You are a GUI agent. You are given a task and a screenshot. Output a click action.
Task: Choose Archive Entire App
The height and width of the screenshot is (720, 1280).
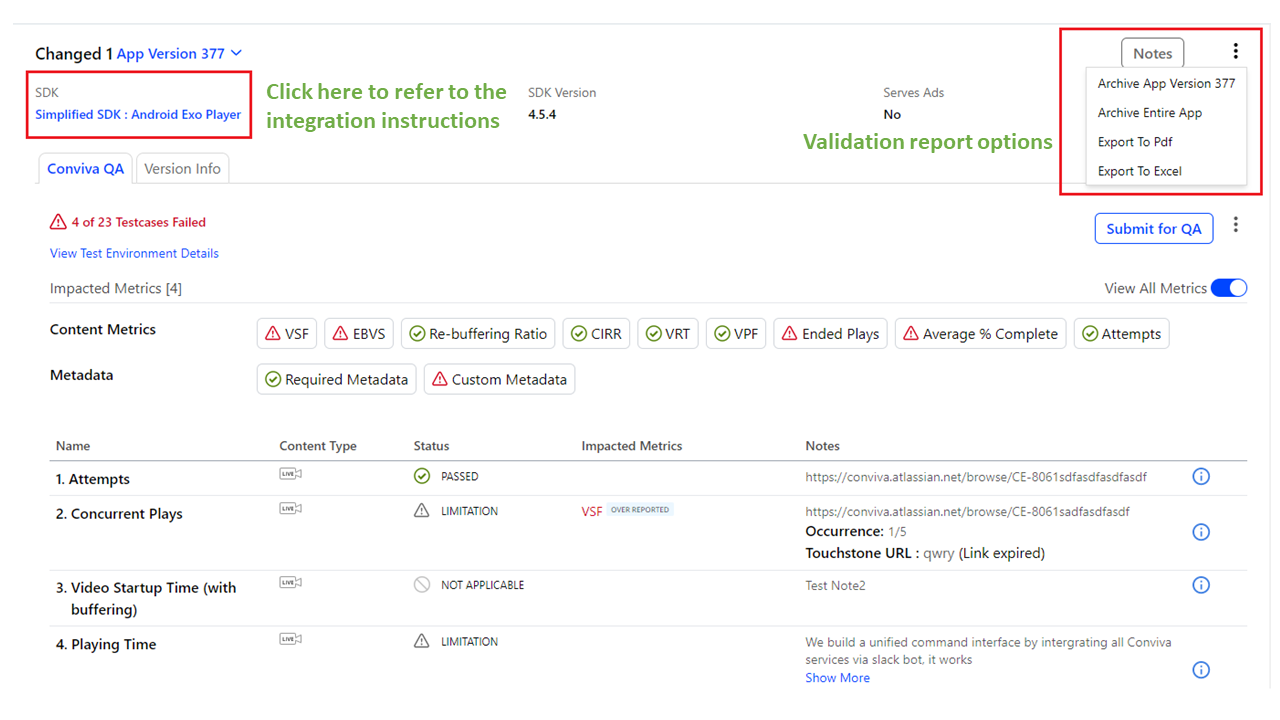coord(1166,113)
